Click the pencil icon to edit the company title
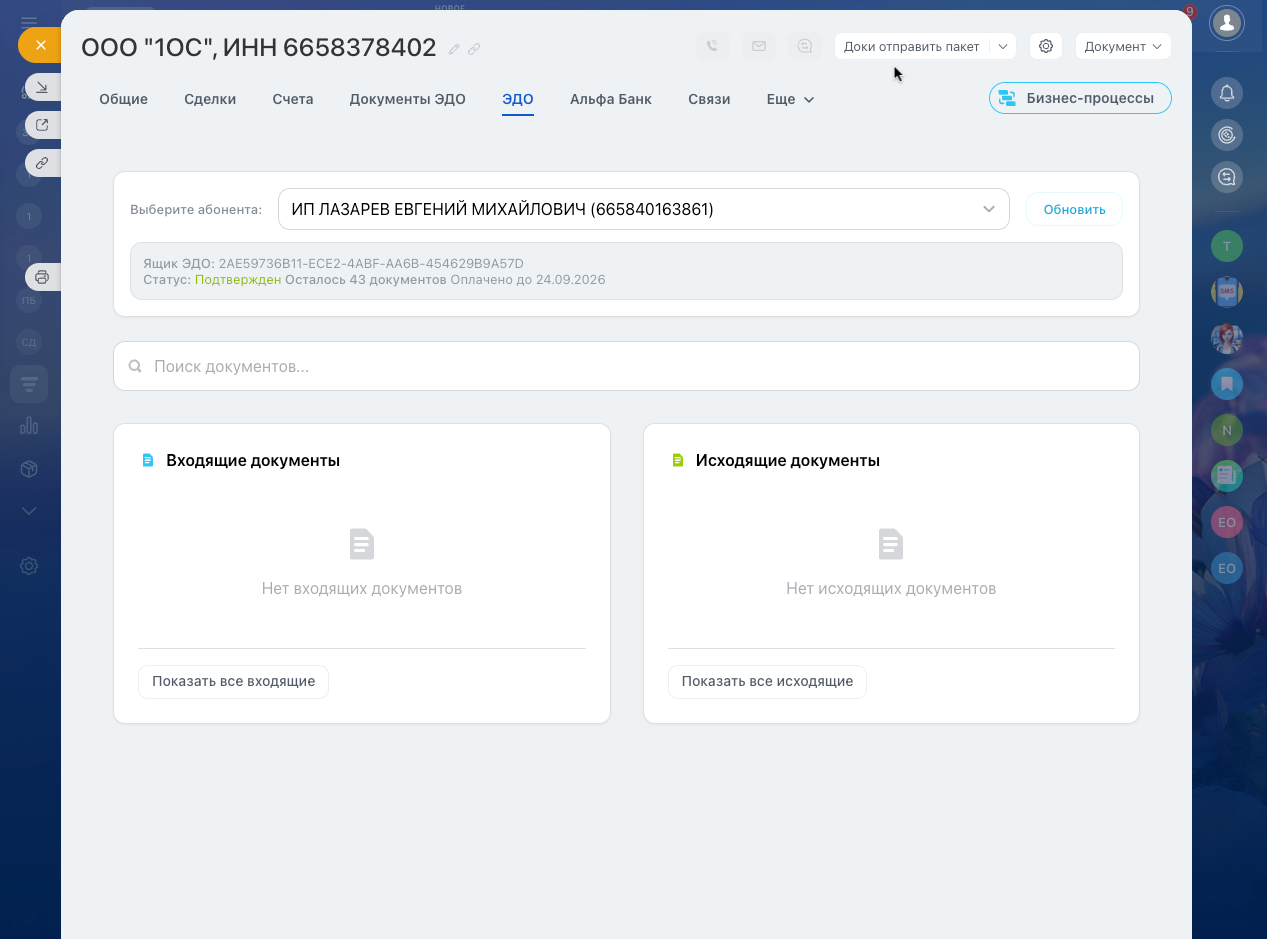 454,49
